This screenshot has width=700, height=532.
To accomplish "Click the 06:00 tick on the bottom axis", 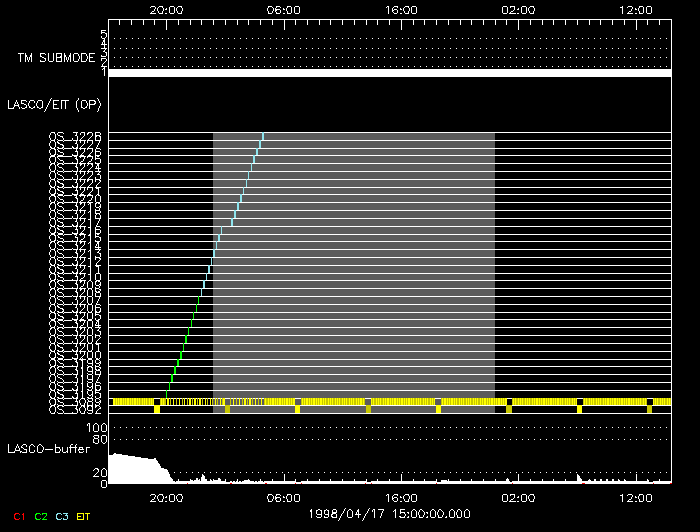I will [284, 497].
